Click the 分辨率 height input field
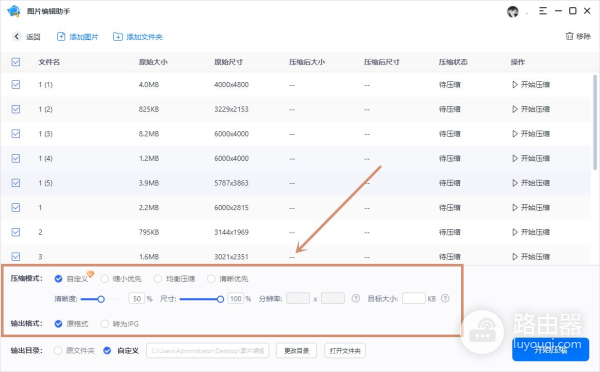 coord(333,298)
